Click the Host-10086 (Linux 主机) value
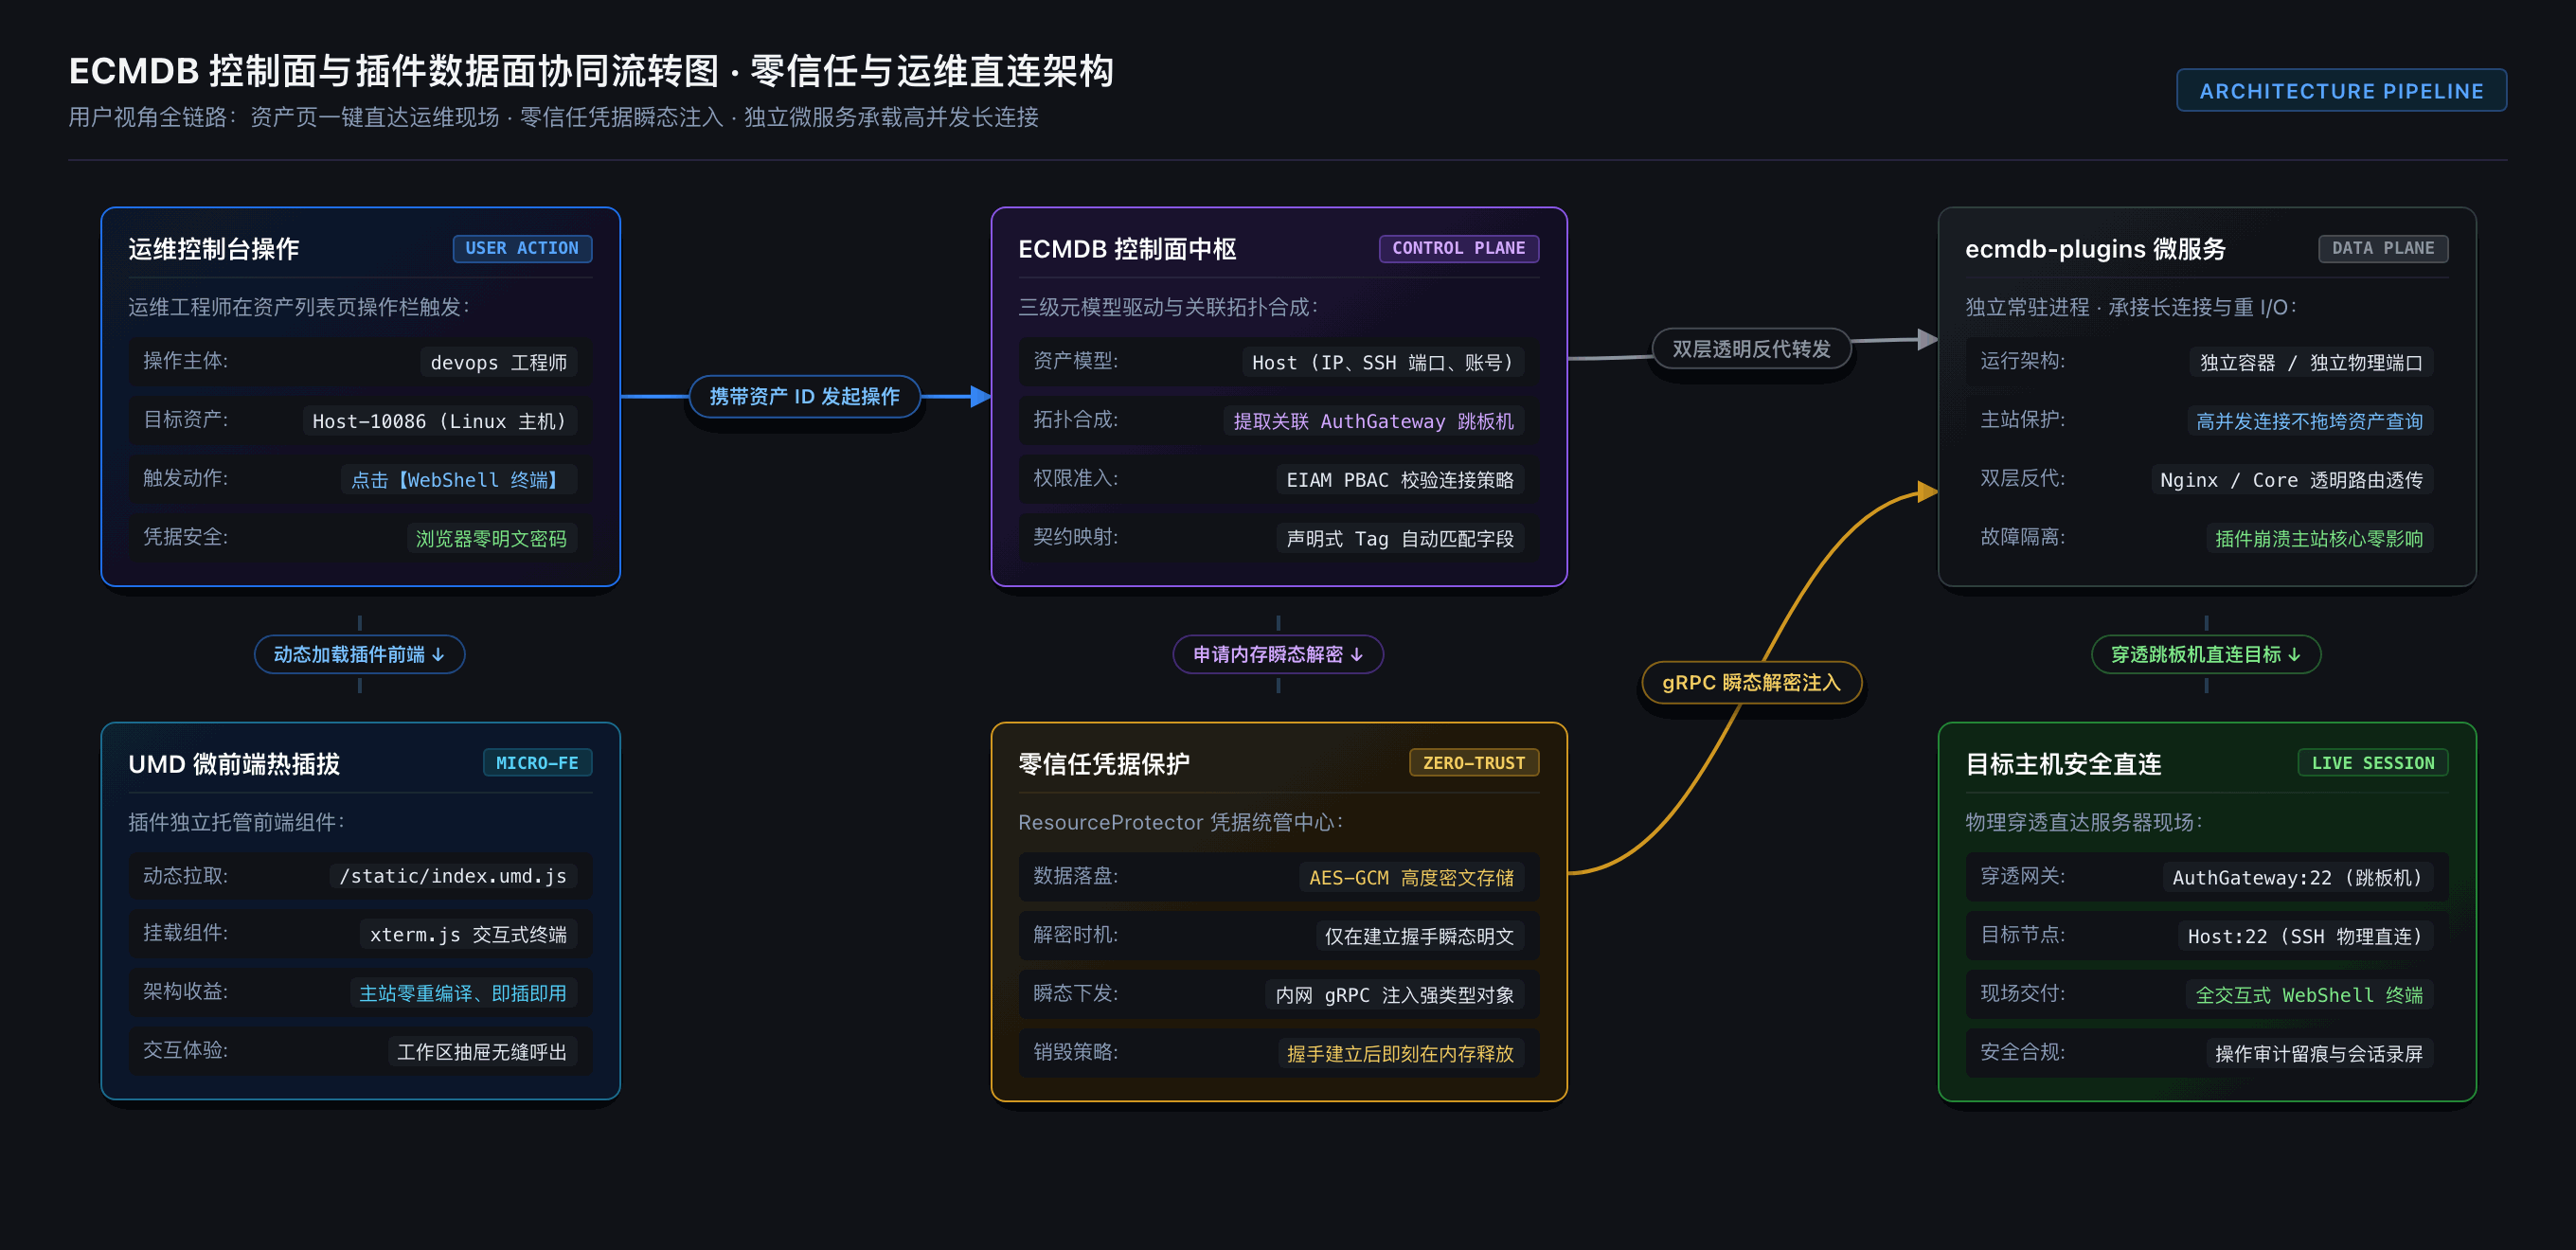The width and height of the screenshot is (2576, 1250). click(439, 421)
